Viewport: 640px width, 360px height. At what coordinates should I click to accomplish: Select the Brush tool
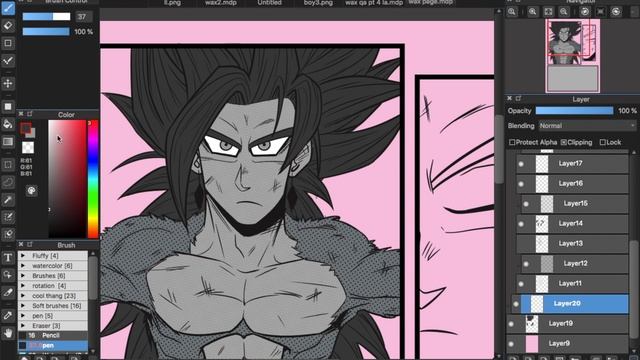tap(8, 8)
